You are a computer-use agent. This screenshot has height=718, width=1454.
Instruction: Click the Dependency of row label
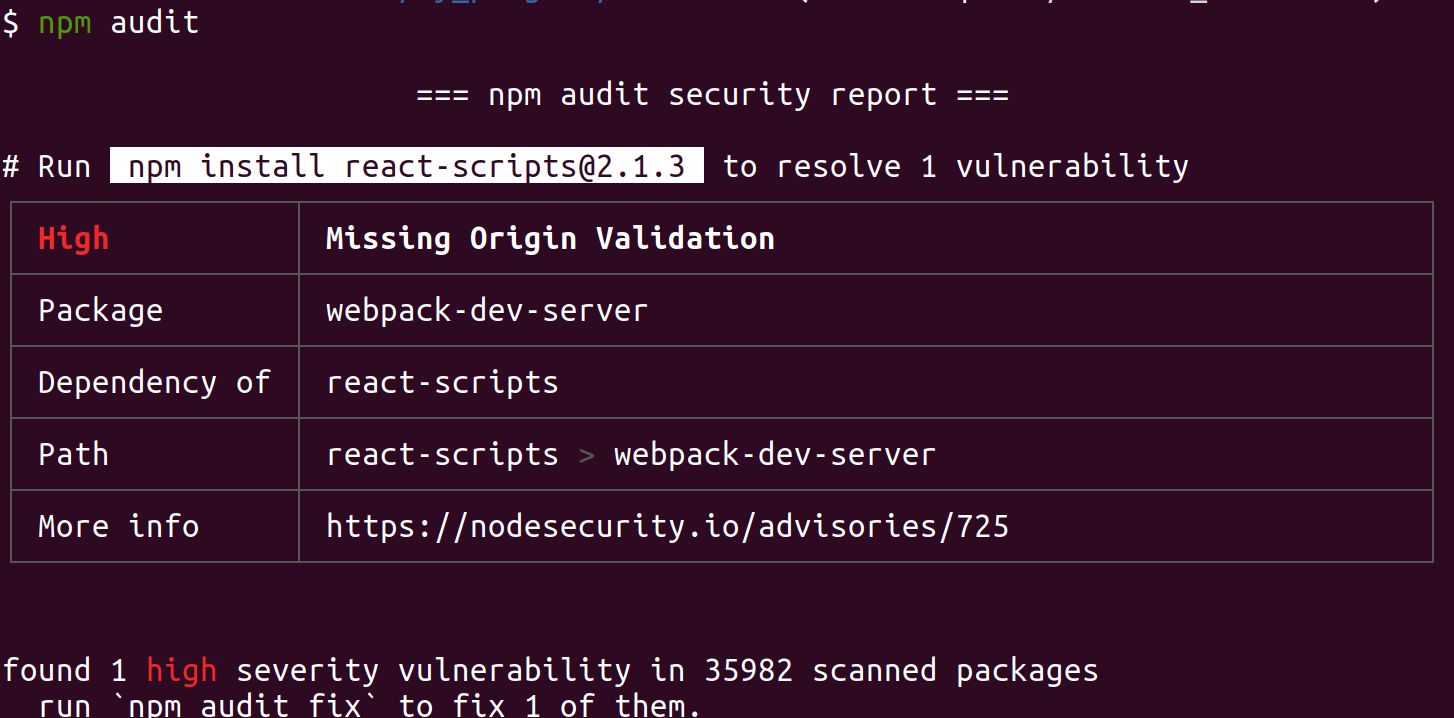(x=154, y=382)
